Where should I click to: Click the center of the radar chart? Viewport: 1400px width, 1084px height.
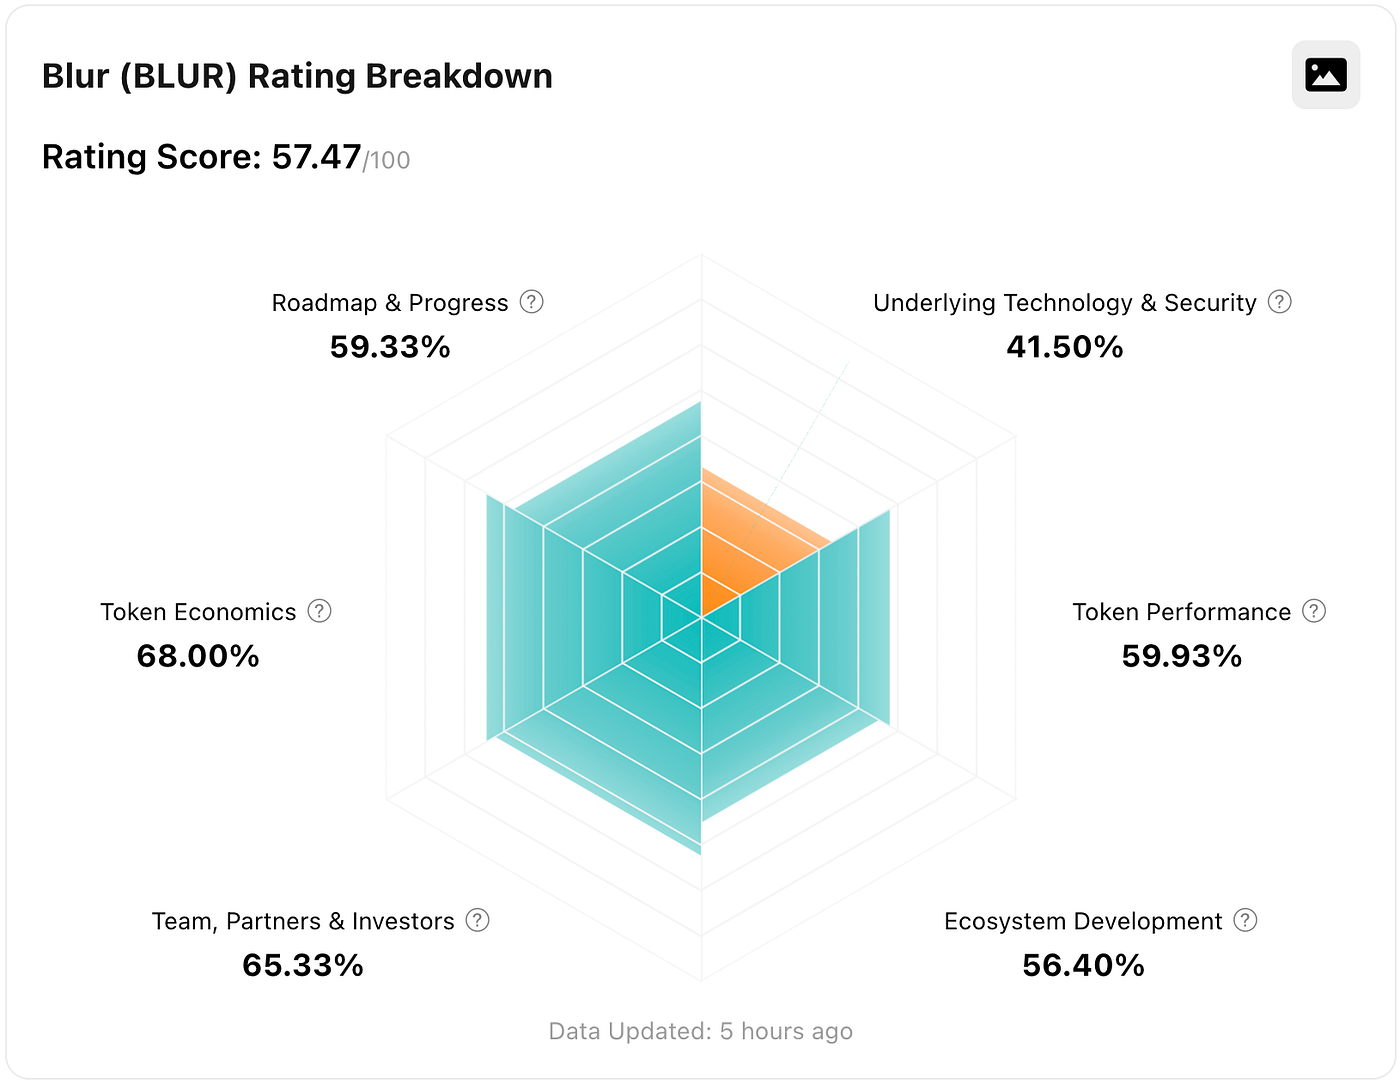click(x=701, y=616)
